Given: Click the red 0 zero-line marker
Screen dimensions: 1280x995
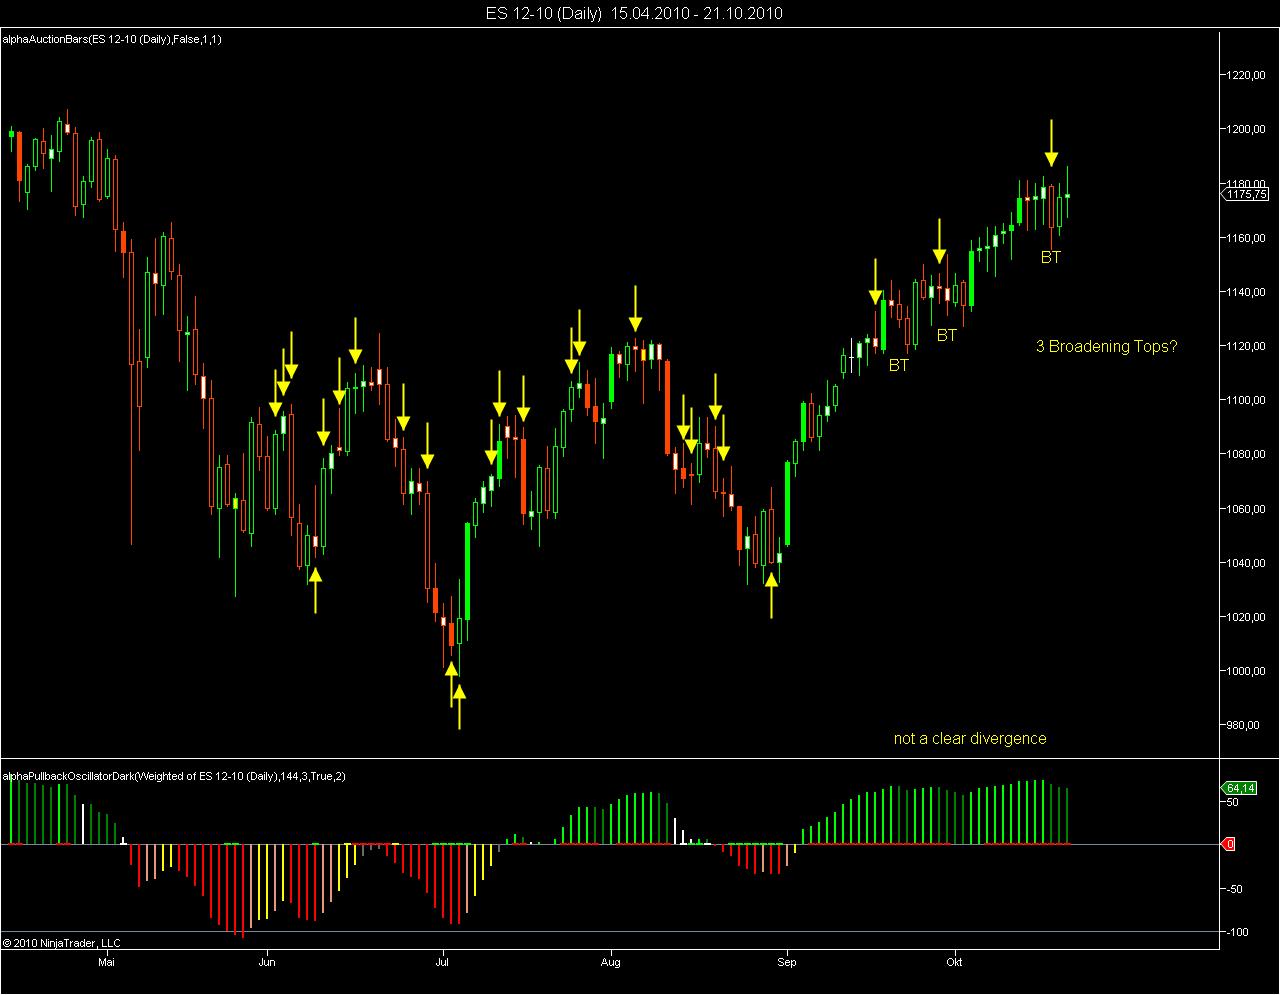Looking at the screenshot, I should coord(1230,845).
